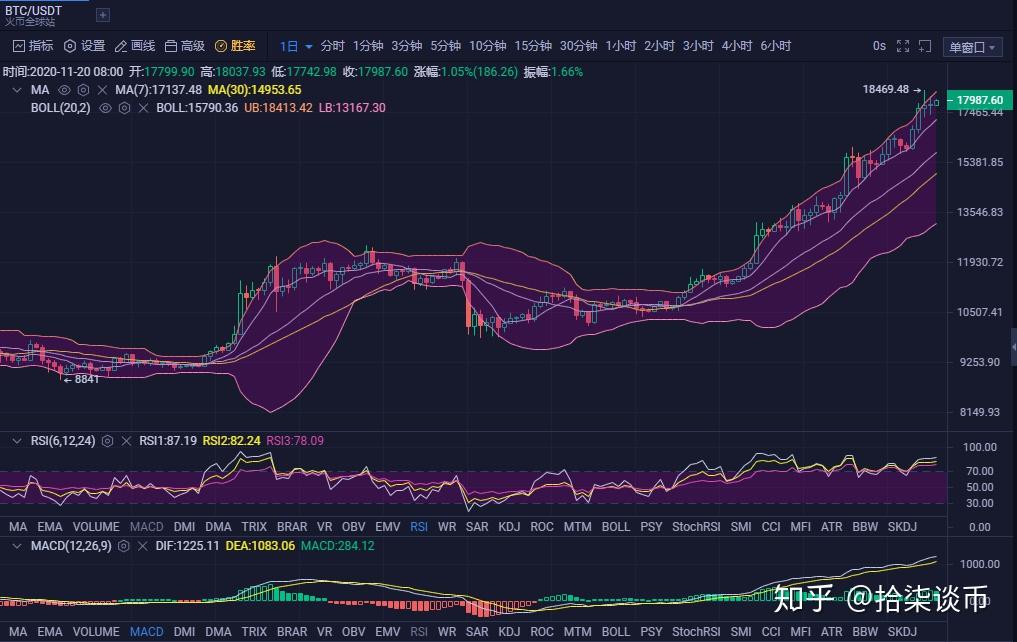
Task: Remove the RSI(6,12,24) panel
Action: [126, 441]
